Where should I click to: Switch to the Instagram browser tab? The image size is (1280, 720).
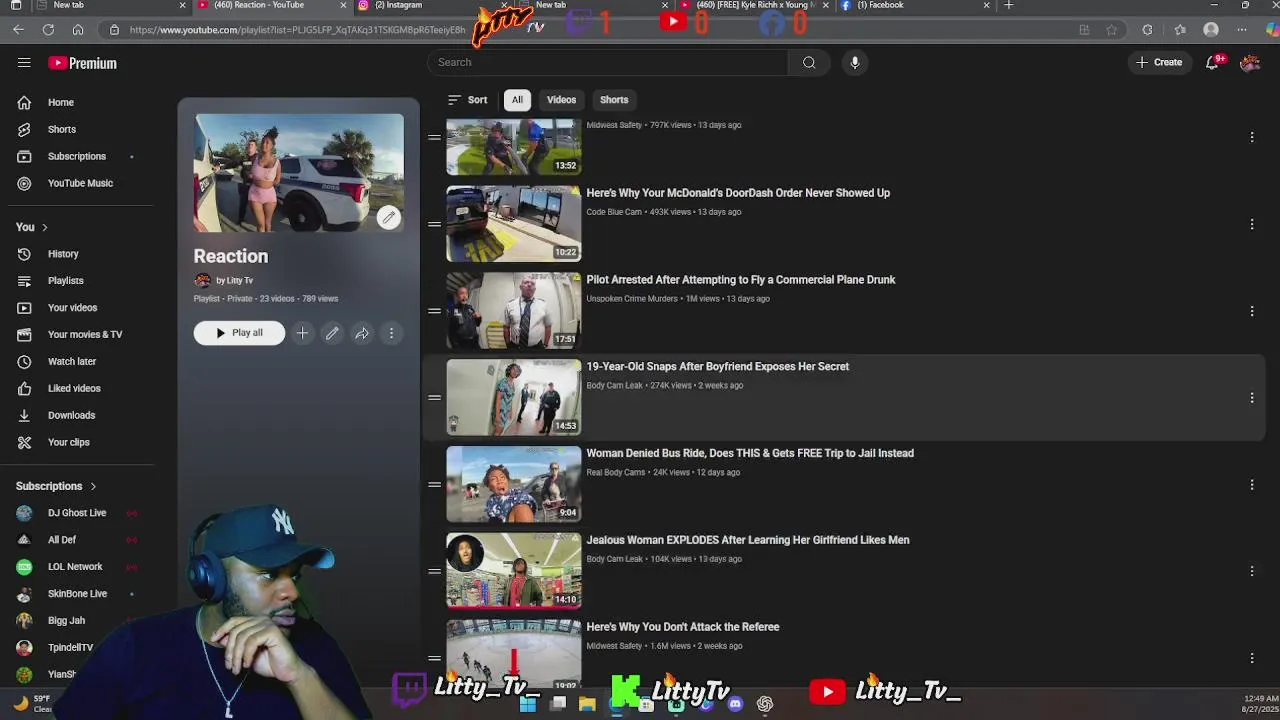(x=420, y=5)
